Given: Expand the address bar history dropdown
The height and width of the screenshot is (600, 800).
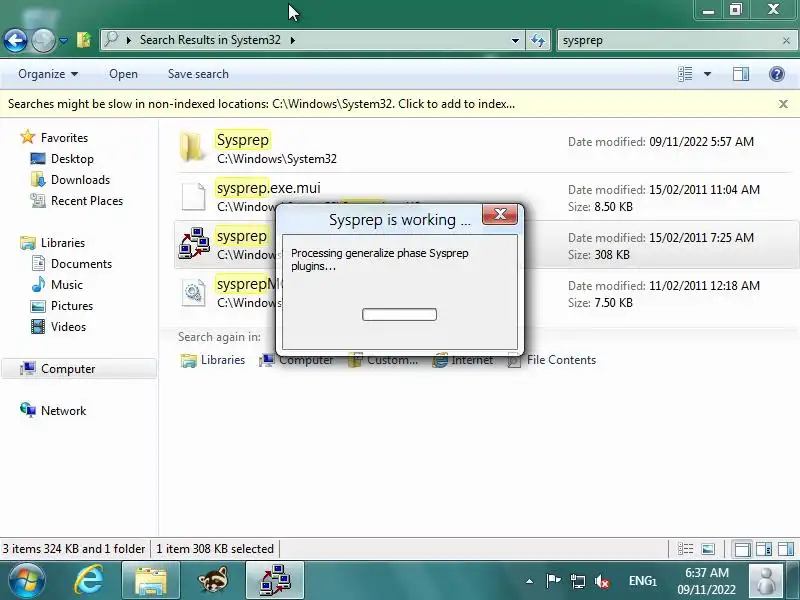Looking at the screenshot, I should pyautogui.click(x=515, y=40).
